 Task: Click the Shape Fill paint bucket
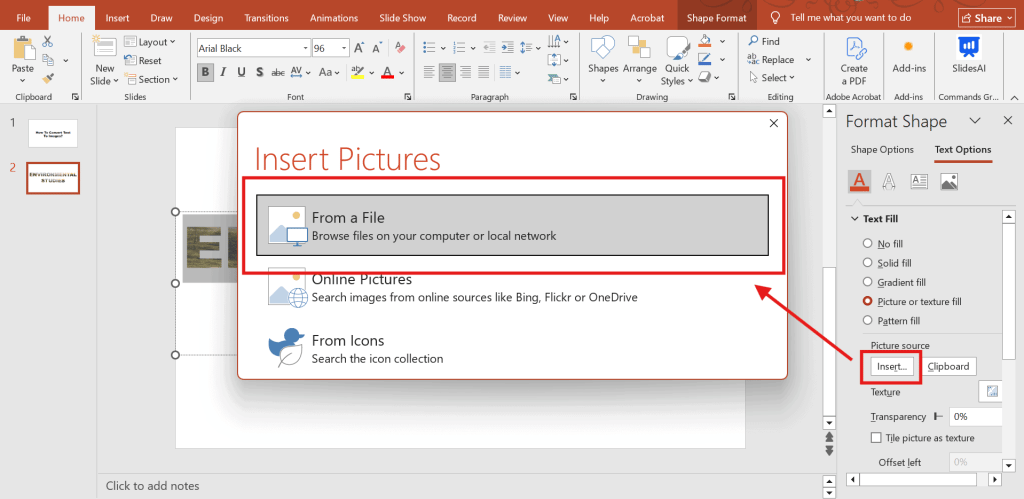(705, 41)
